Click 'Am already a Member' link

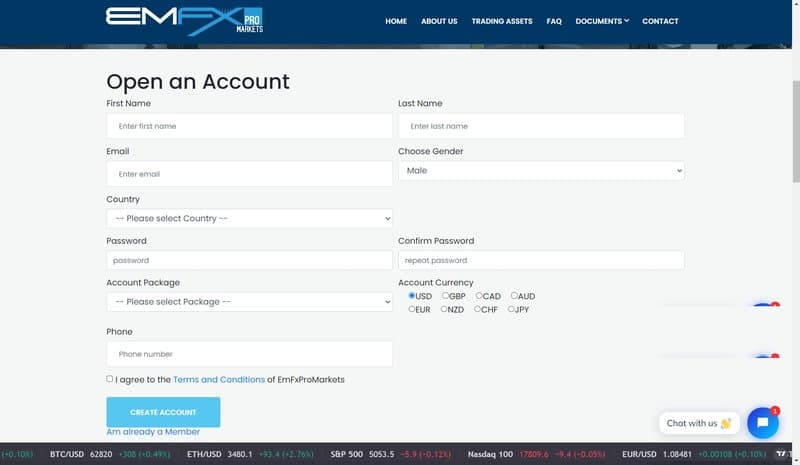[153, 432]
